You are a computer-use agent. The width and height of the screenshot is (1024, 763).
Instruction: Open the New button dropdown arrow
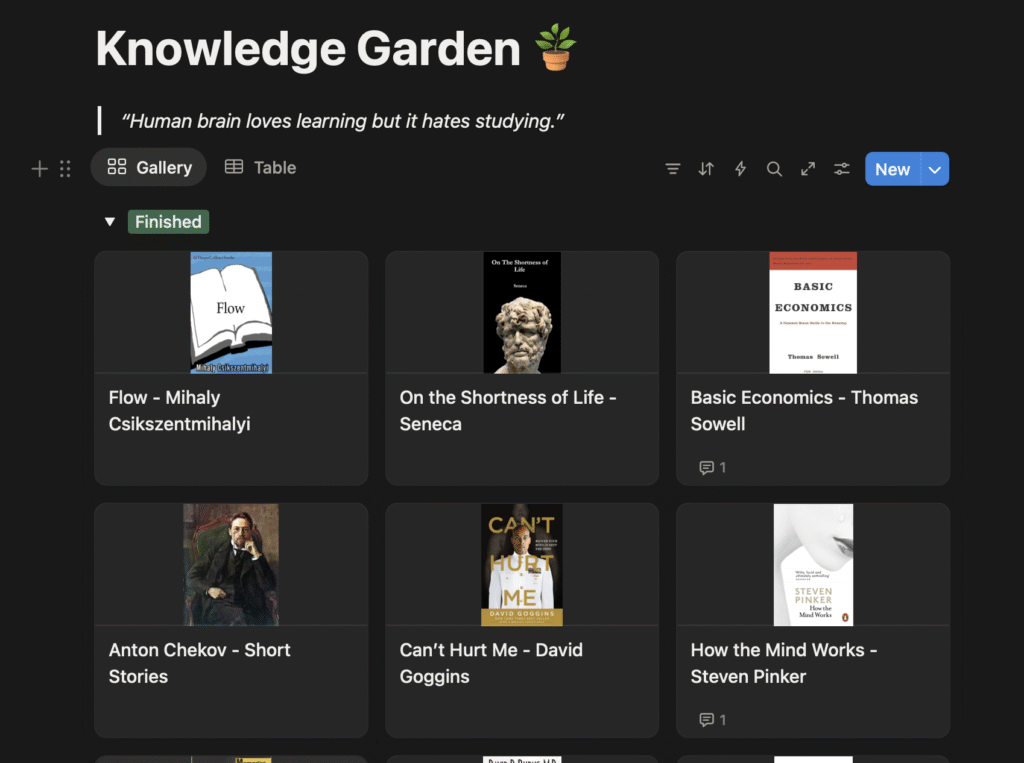point(935,169)
